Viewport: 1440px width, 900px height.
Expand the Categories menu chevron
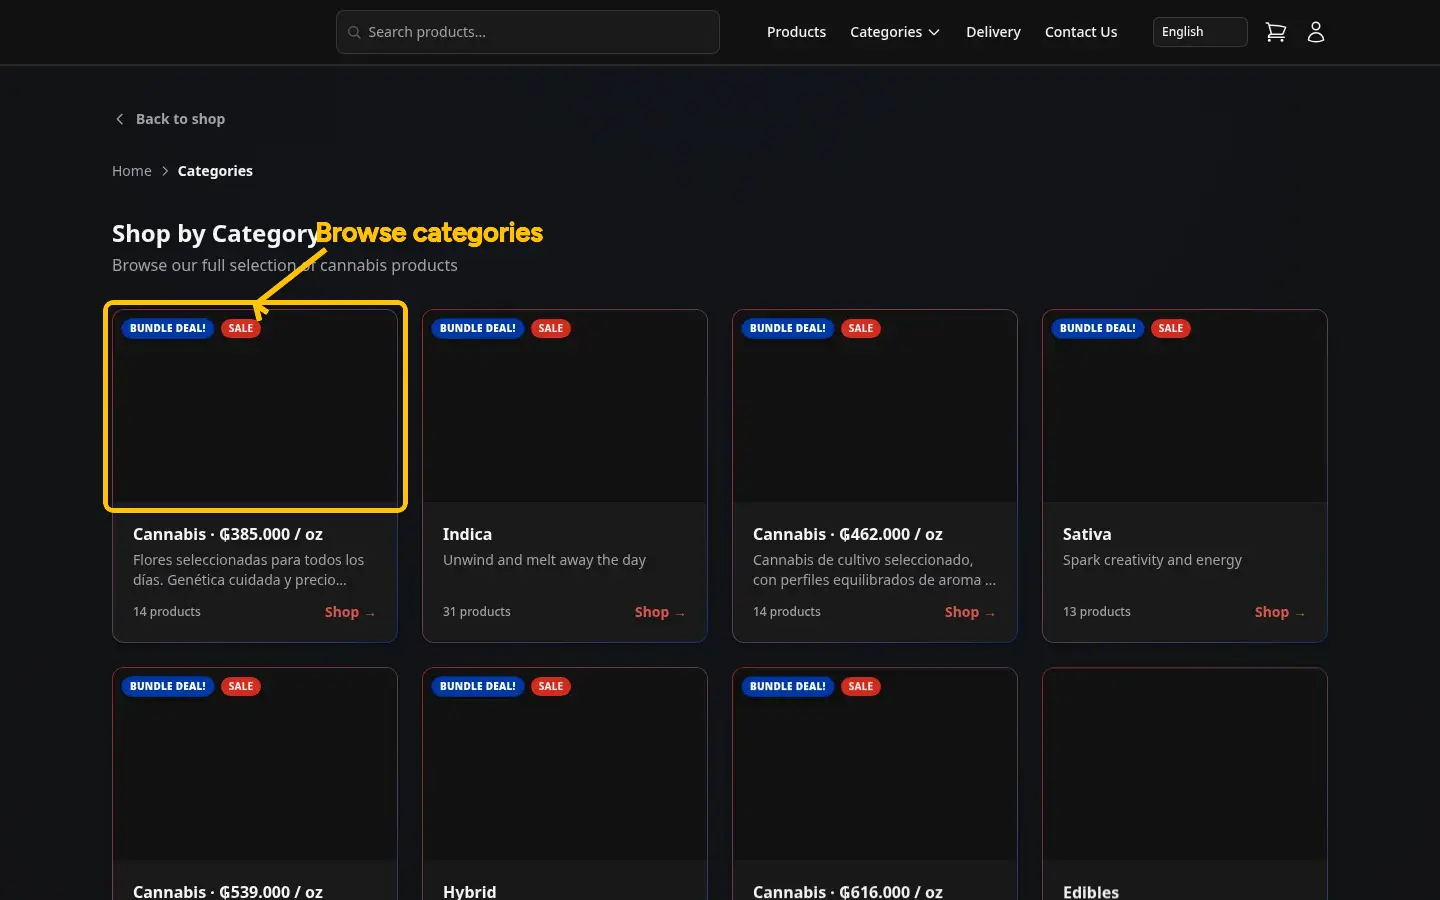point(934,32)
